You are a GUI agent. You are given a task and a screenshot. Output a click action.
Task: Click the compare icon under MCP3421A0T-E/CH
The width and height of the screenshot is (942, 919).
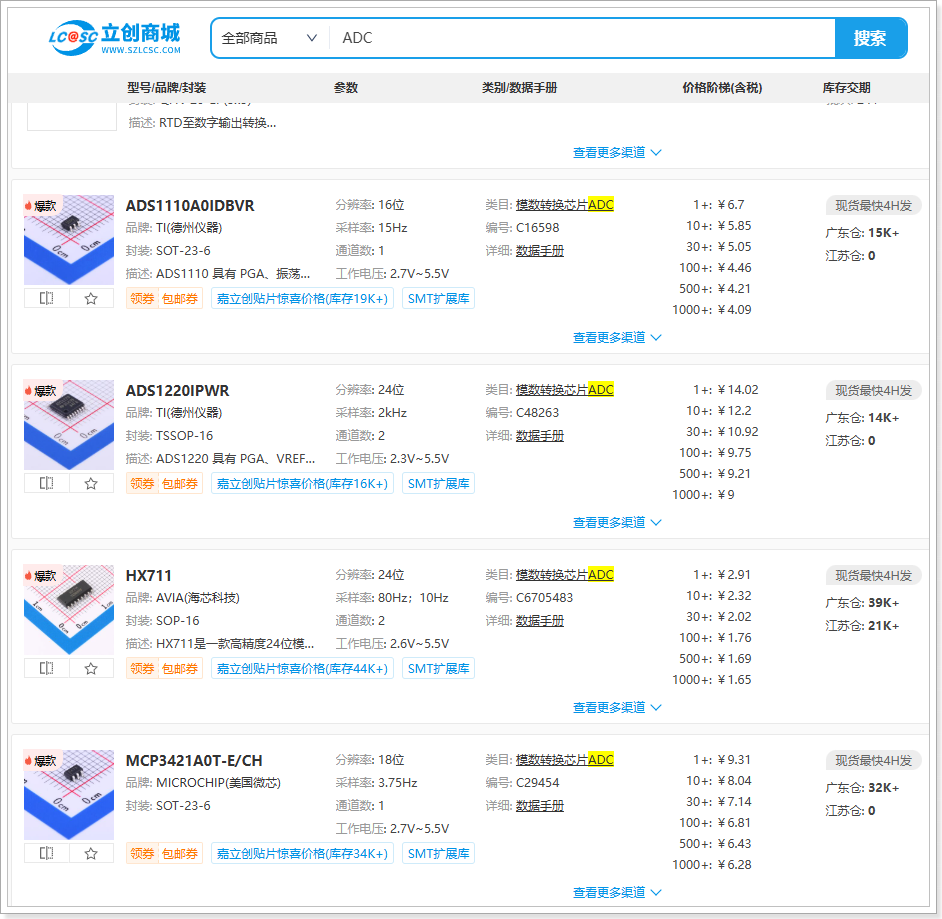coord(46,854)
